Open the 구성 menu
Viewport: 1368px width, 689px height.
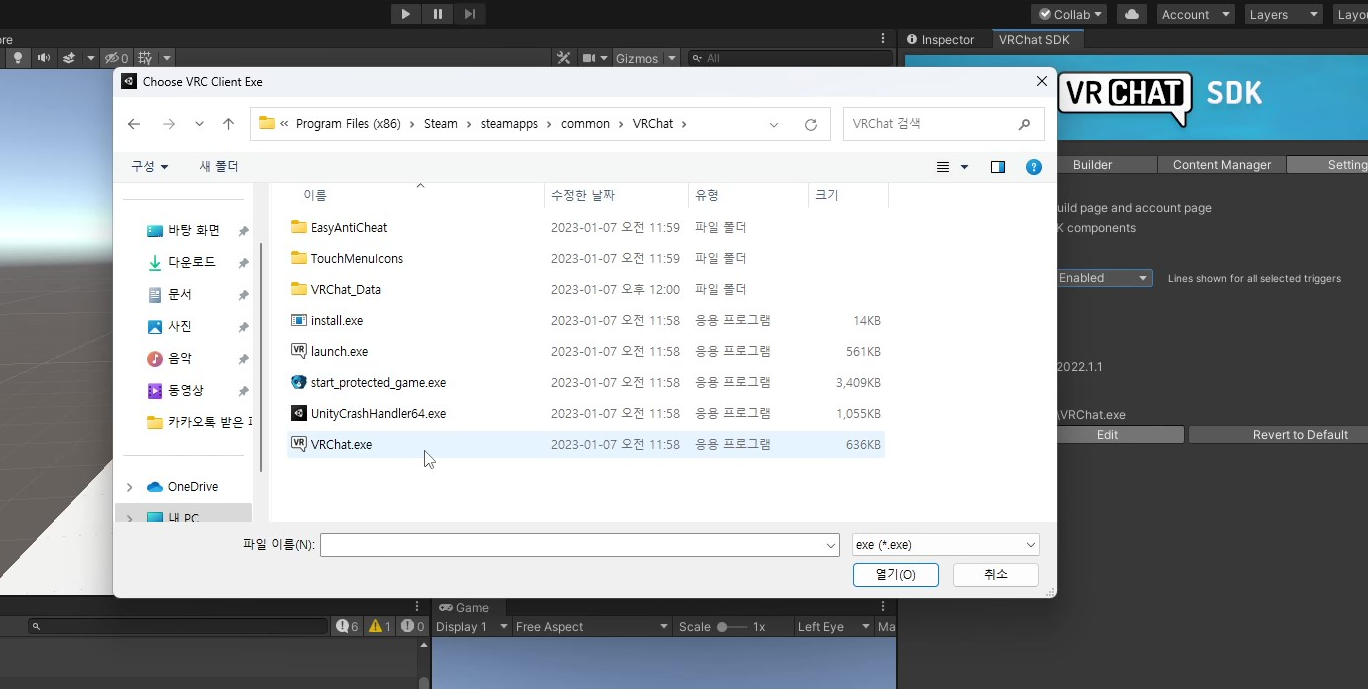coord(150,166)
